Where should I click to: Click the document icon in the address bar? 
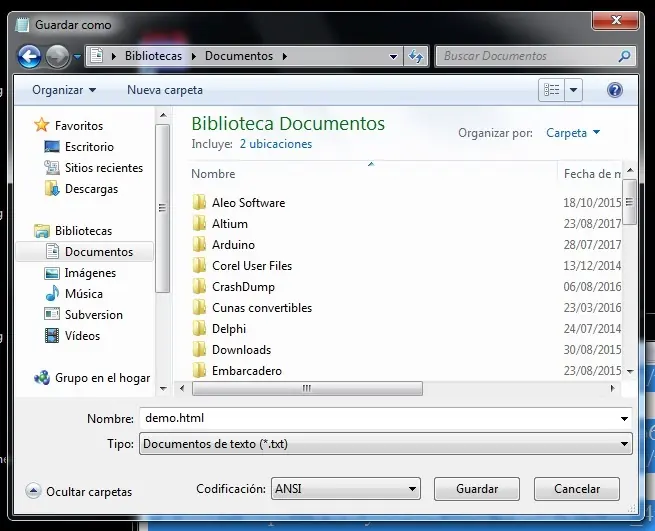[x=96, y=56]
